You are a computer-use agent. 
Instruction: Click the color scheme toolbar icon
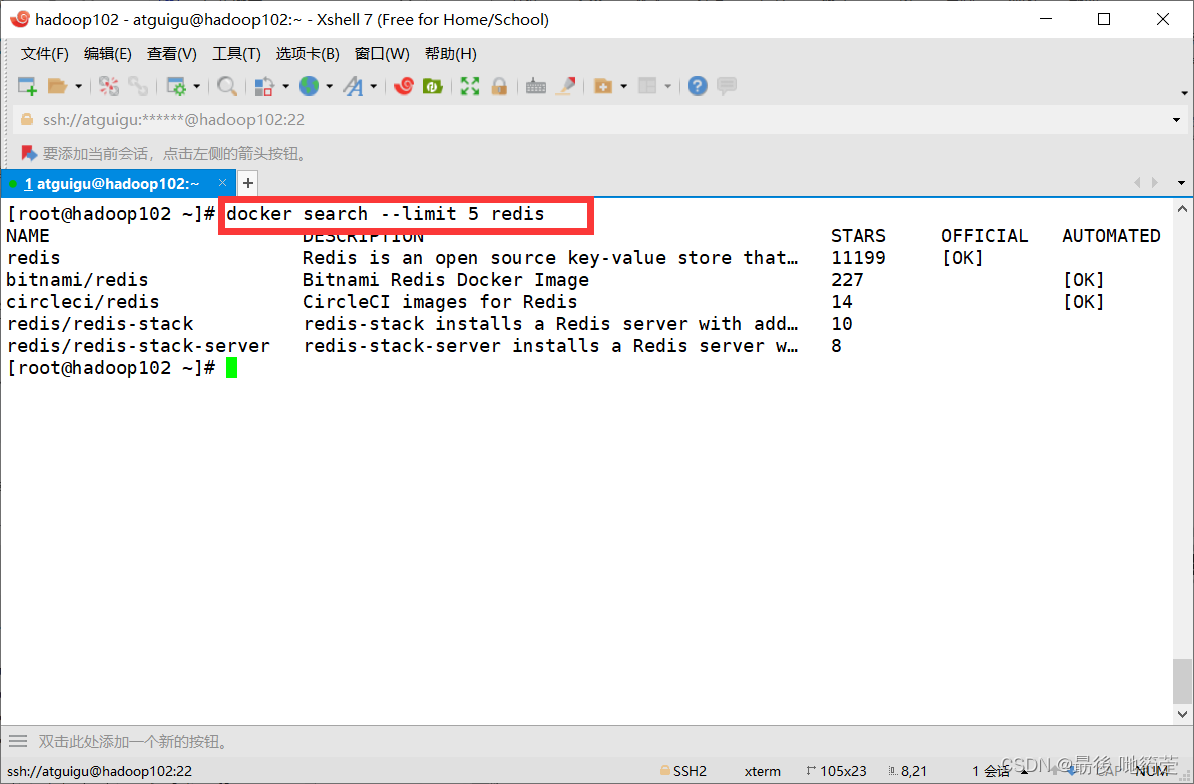264,86
